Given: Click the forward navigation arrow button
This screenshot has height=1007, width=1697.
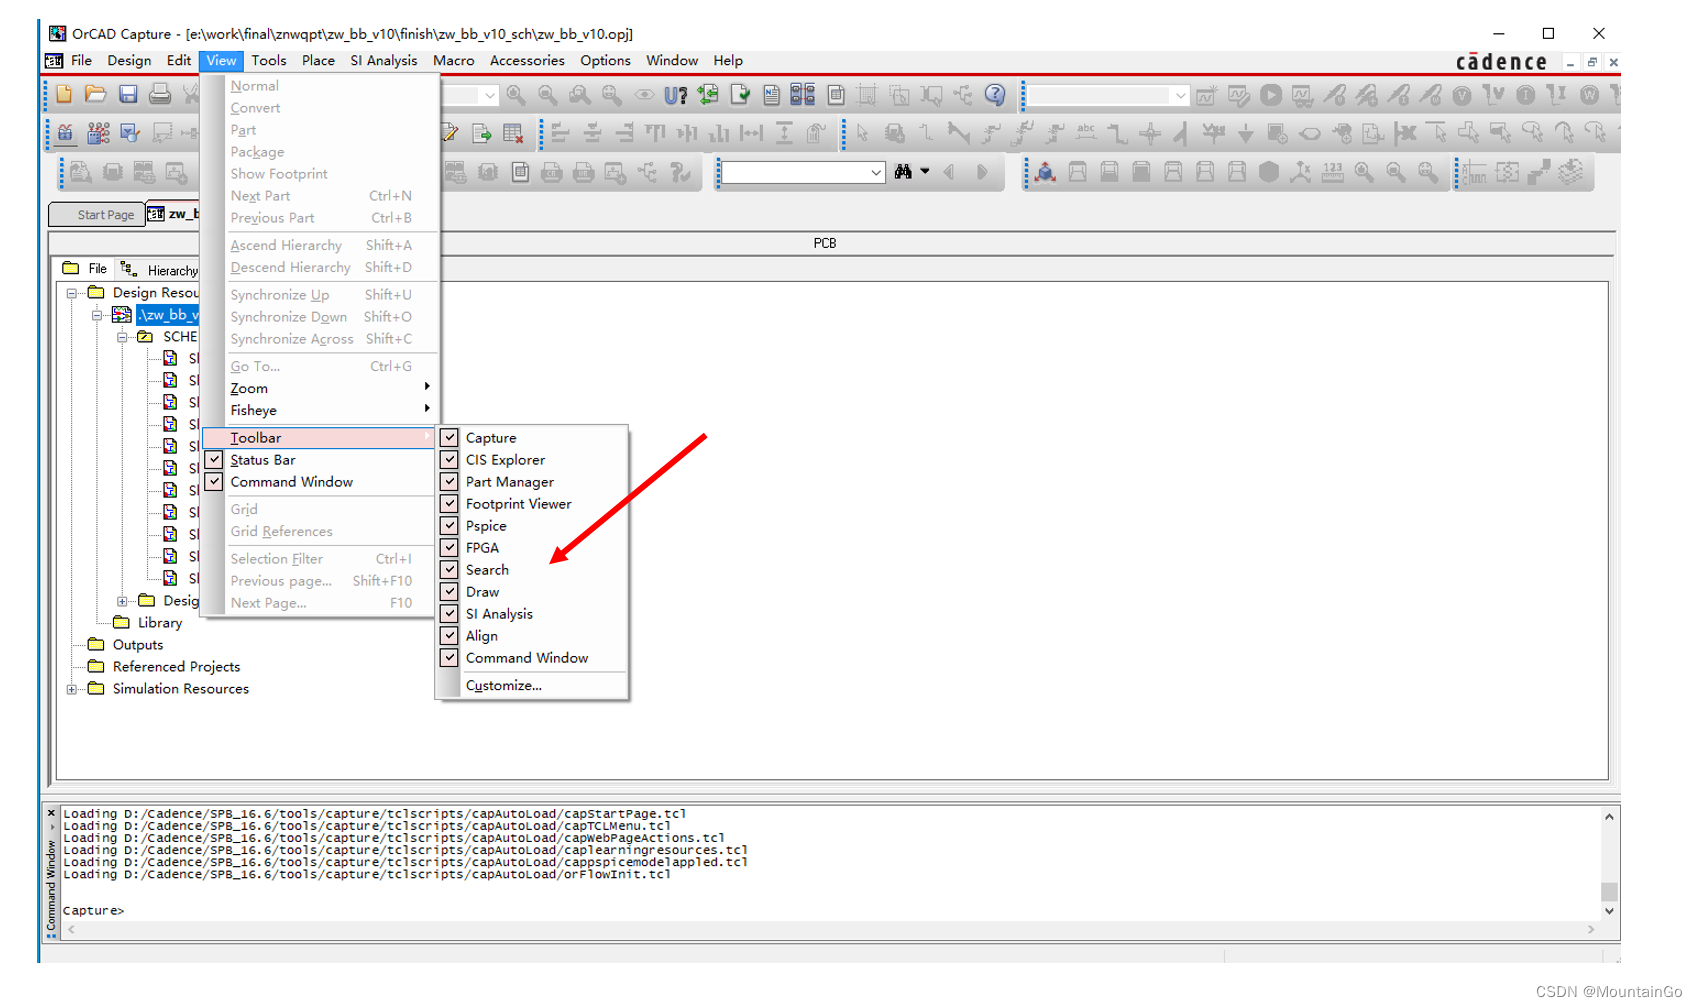Looking at the screenshot, I should click(x=983, y=172).
